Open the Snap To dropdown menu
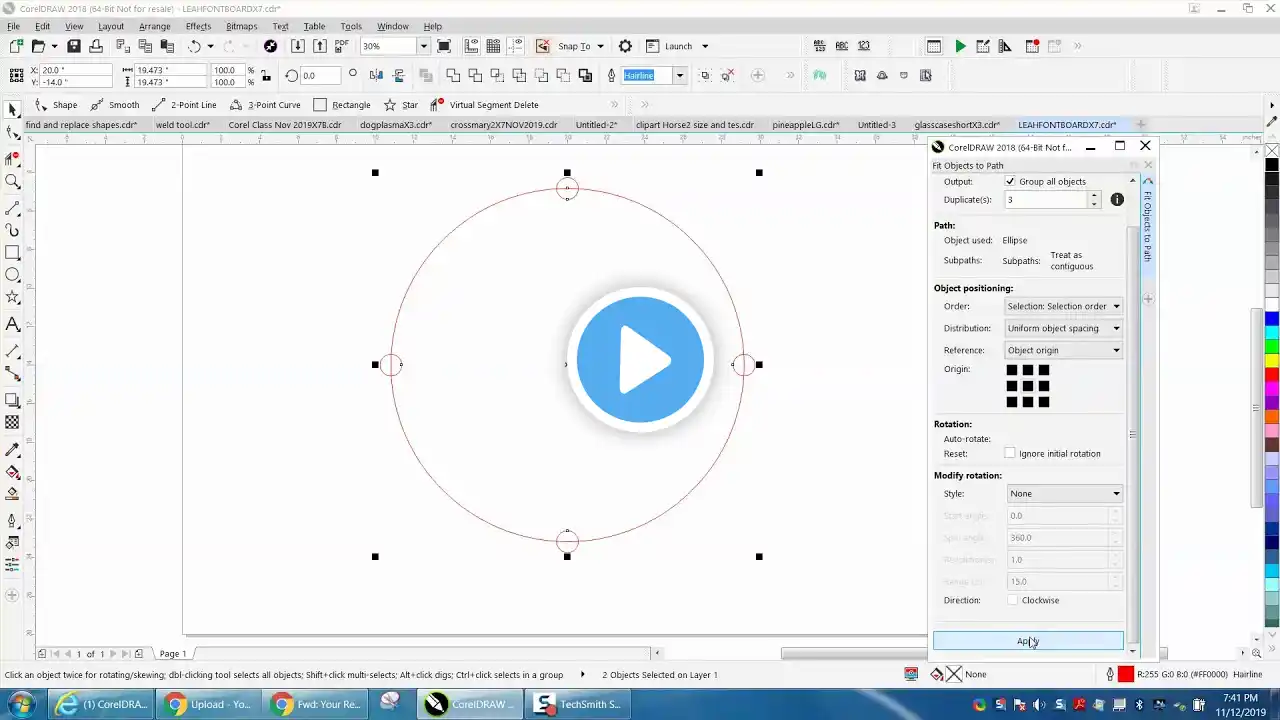Screen dimensions: 1280x720 (600, 46)
